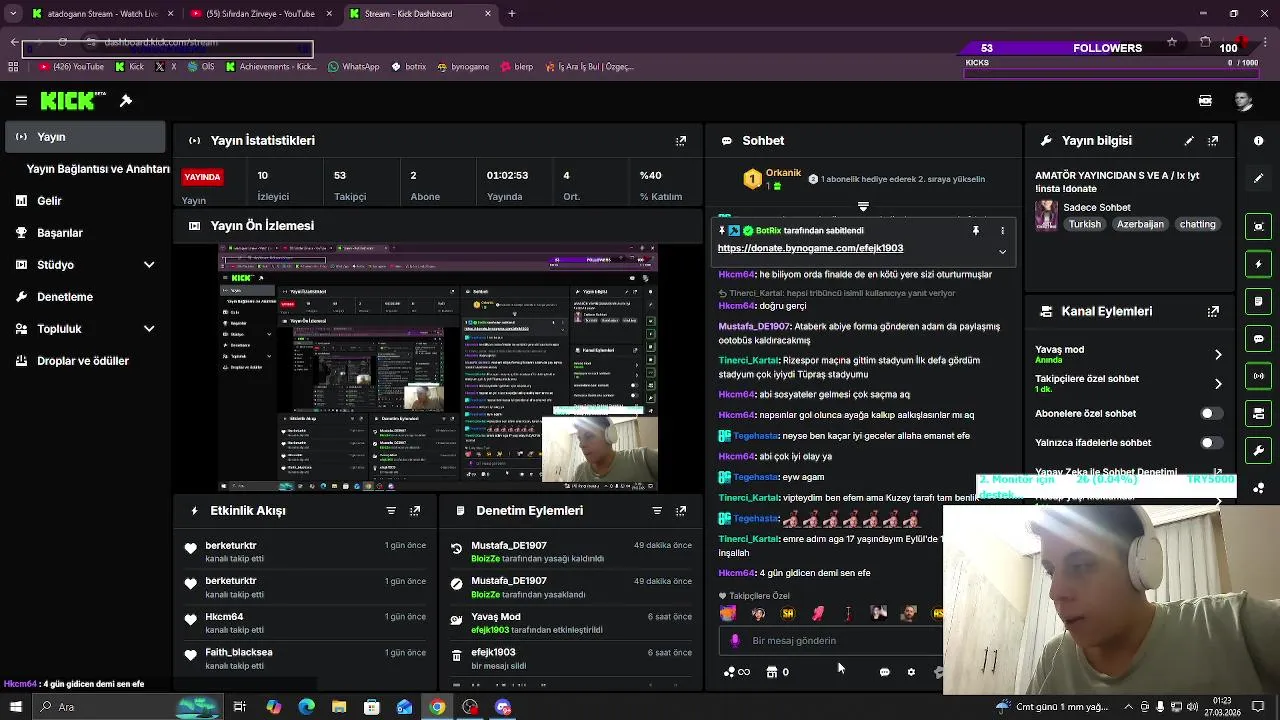Open the three-dot menu on pinned message
Image resolution: width=1280 pixels, height=720 pixels.
tap(1002, 231)
